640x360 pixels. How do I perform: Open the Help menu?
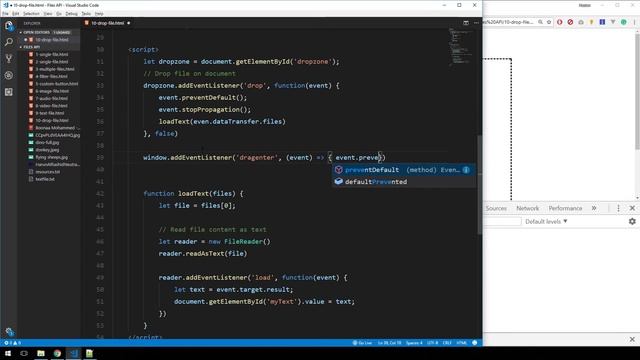pos(99,13)
